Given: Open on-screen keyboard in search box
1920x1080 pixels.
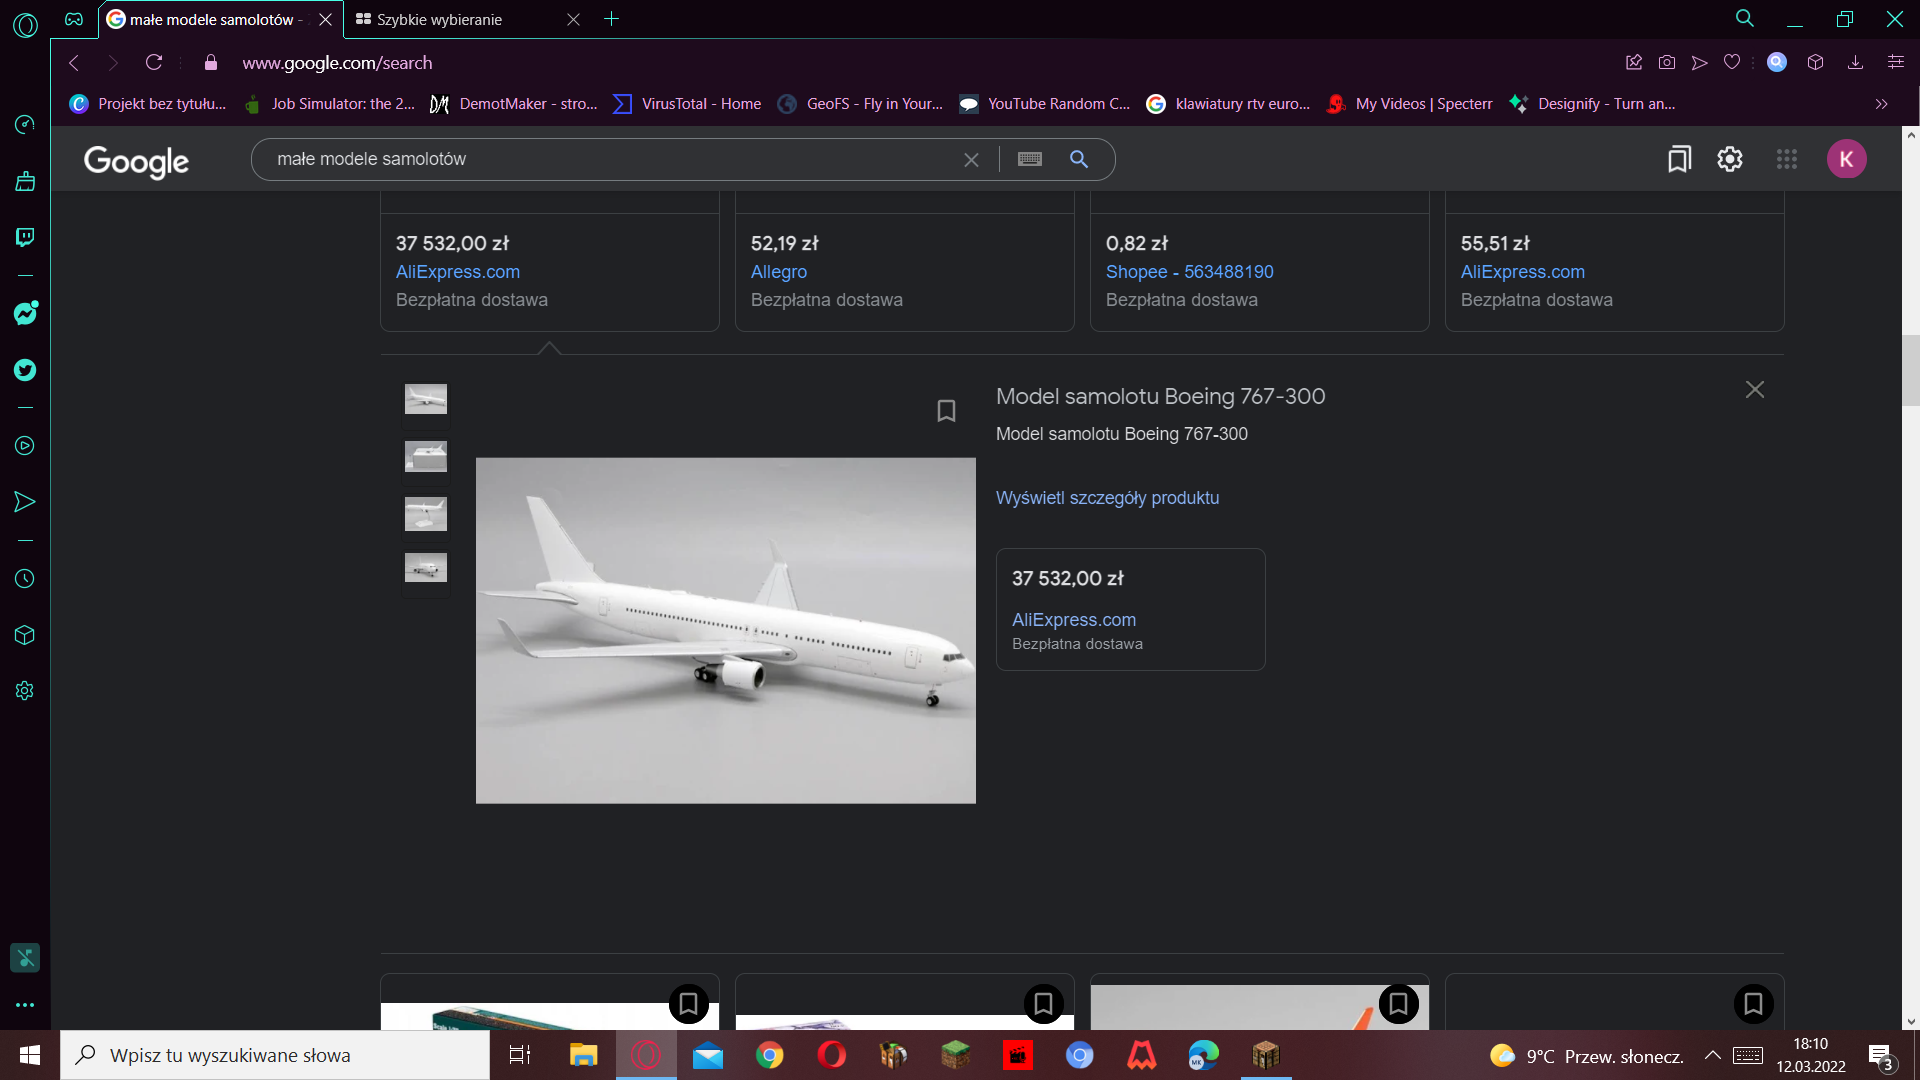Looking at the screenshot, I should (1030, 159).
